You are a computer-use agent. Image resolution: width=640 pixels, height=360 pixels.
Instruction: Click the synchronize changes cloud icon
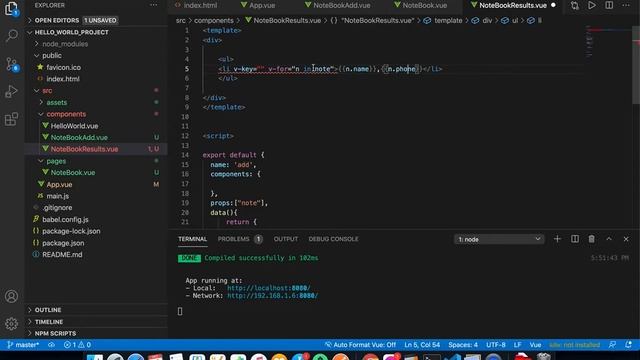tap(51, 345)
